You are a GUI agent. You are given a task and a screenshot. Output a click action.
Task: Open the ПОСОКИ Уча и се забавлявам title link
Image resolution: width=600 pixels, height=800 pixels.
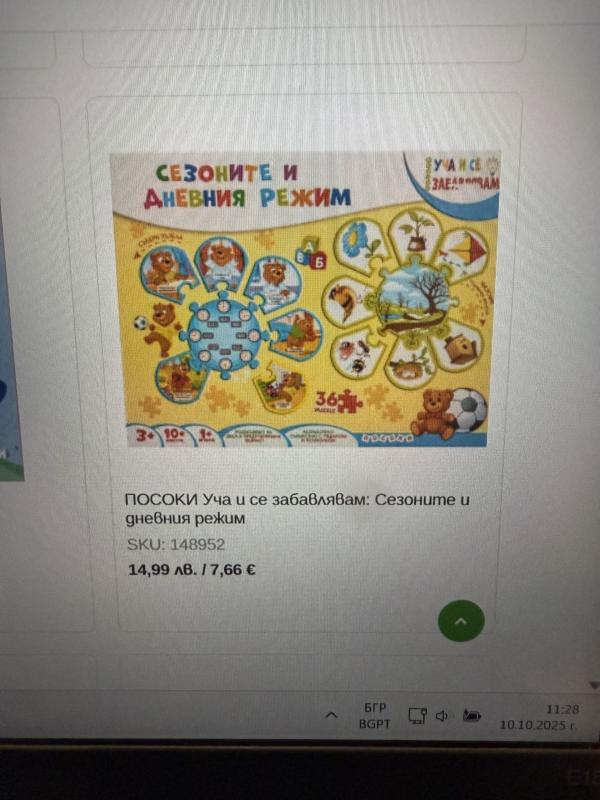pos(297,509)
